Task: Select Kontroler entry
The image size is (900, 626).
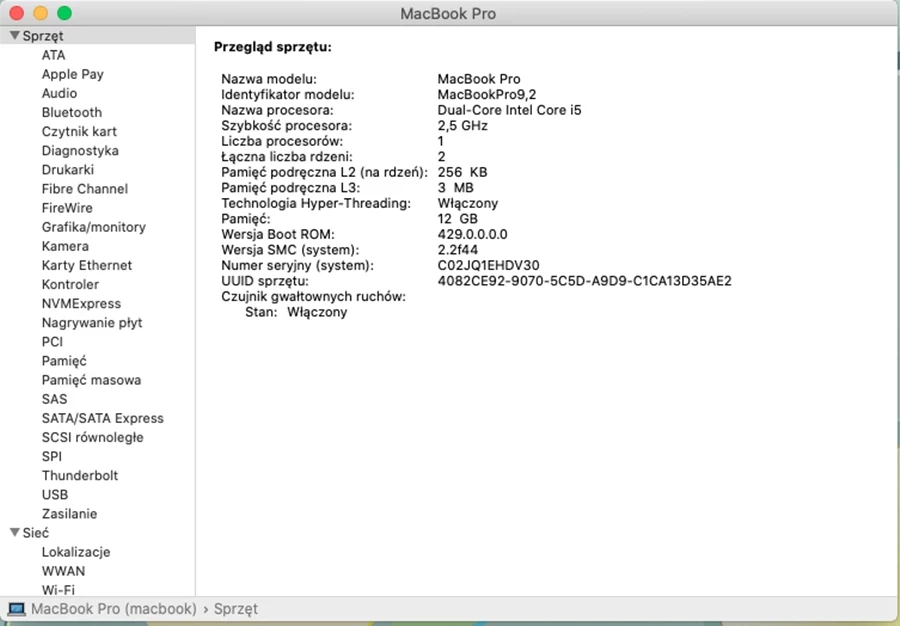Action: click(x=70, y=285)
